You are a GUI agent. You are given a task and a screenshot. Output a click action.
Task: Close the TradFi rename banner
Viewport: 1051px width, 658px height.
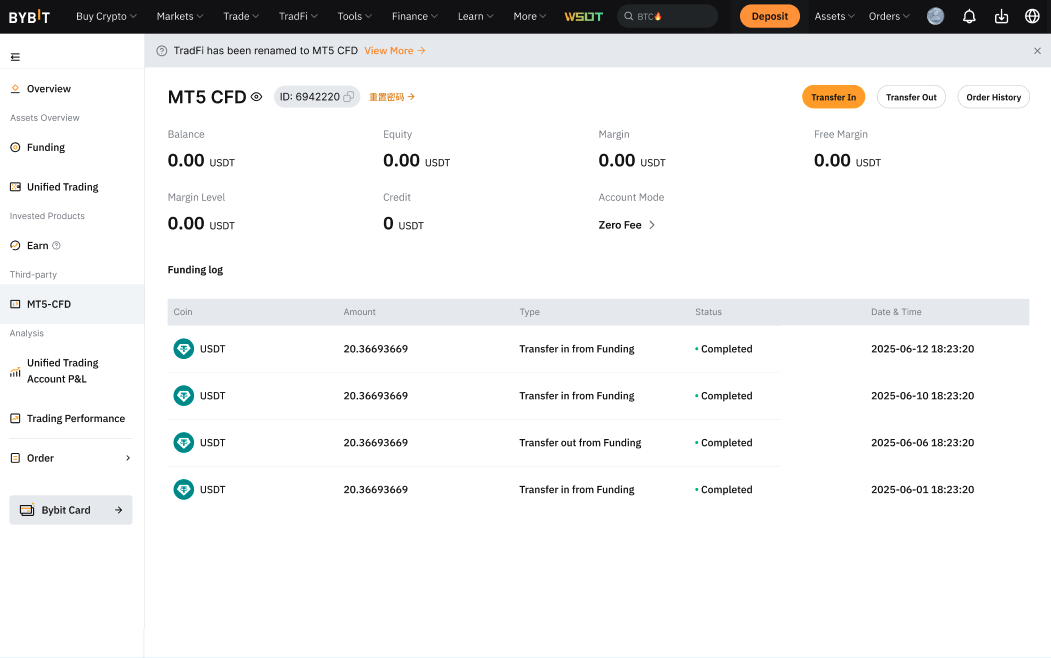(1037, 51)
